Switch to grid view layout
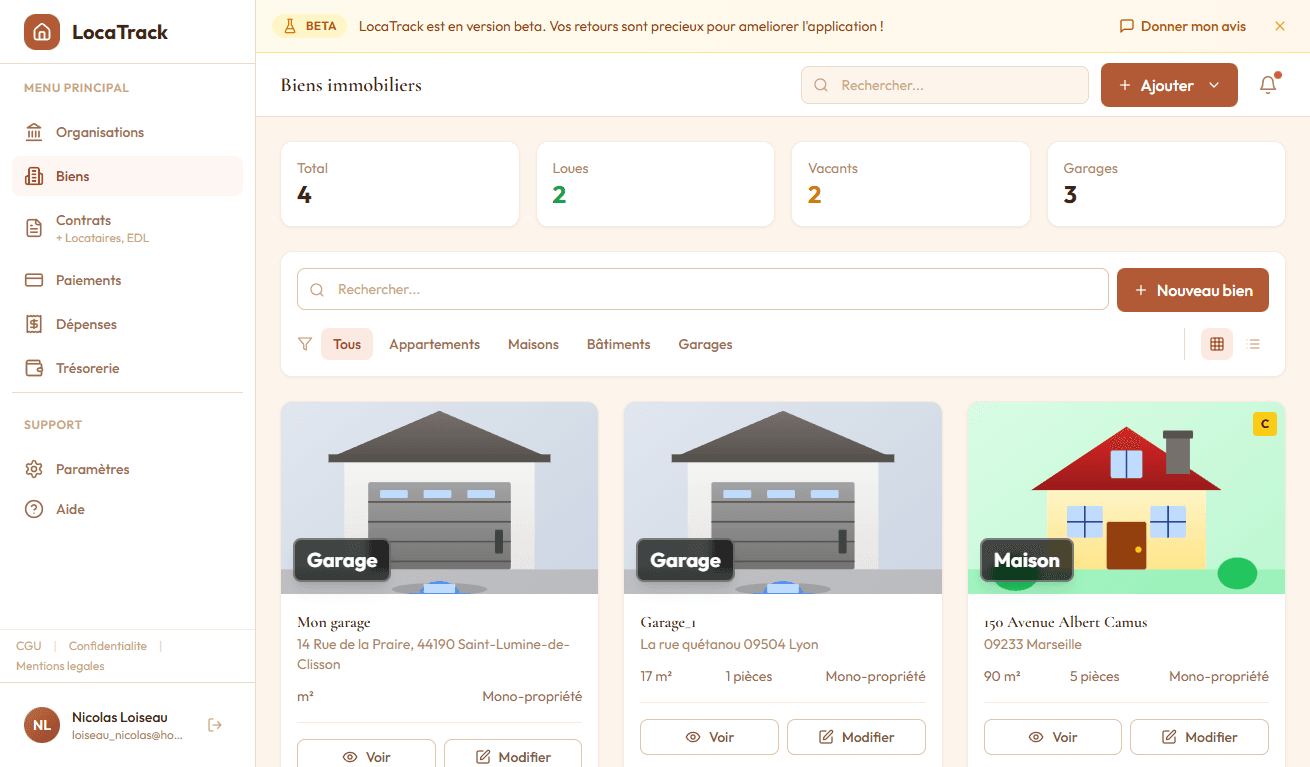This screenshot has height=767, width=1310. [1217, 343]
